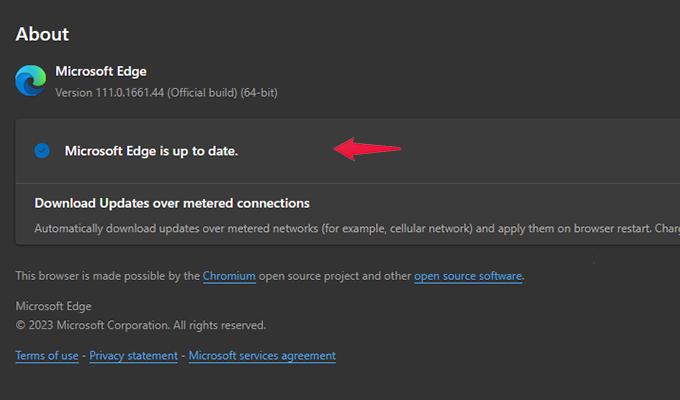Click the About page heading
Screen dimensions: 680x400
(42, 34)
